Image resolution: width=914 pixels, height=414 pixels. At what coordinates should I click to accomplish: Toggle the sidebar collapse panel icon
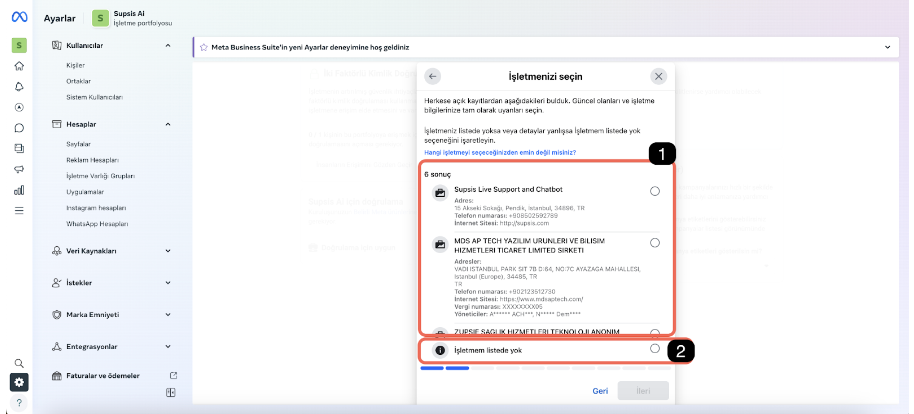tap(171, 393)
